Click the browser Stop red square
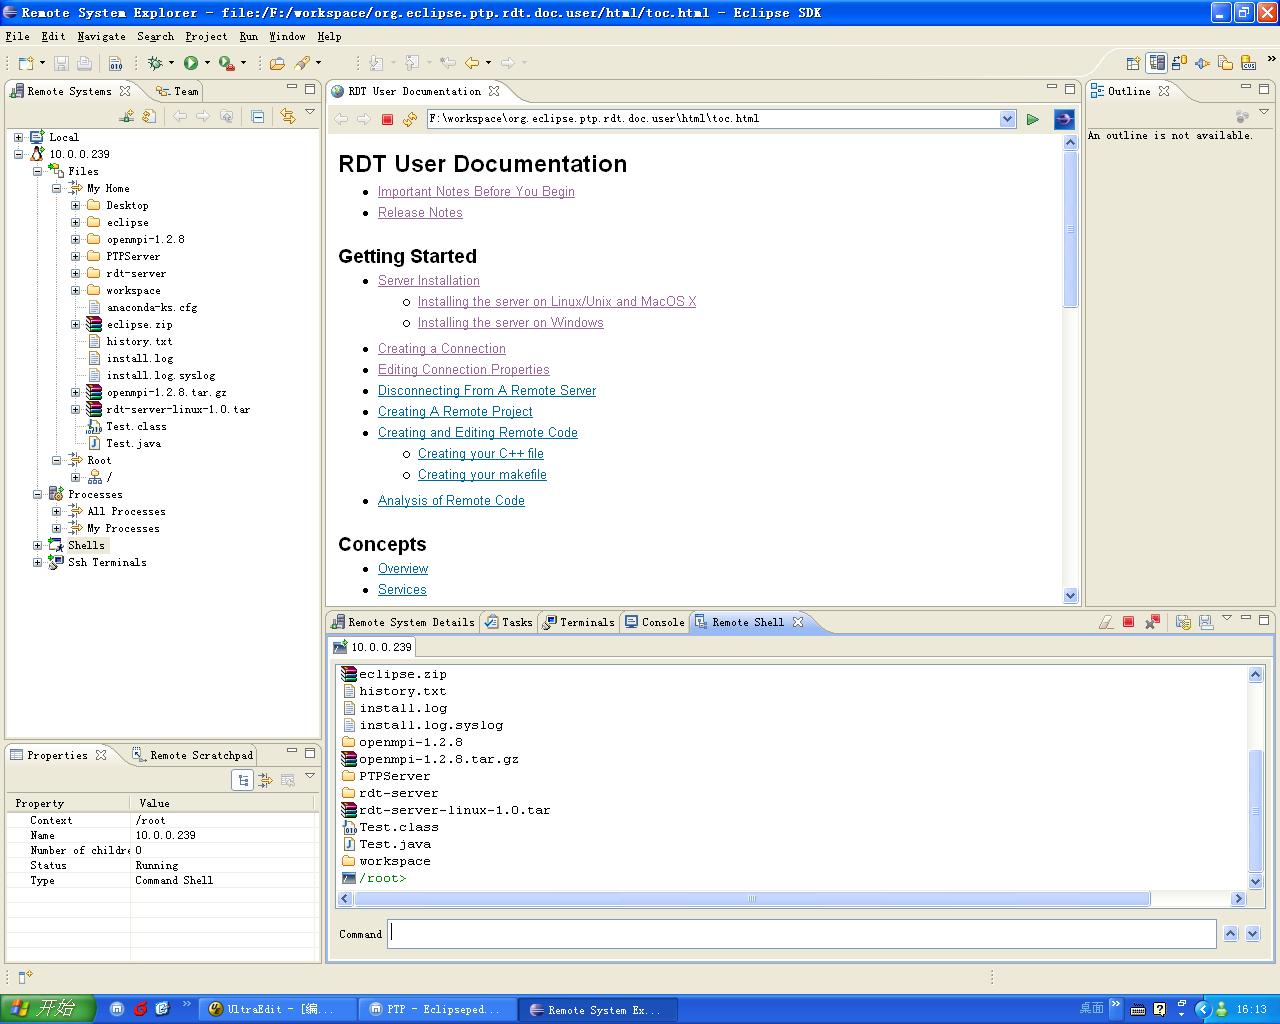 point(387,119)
